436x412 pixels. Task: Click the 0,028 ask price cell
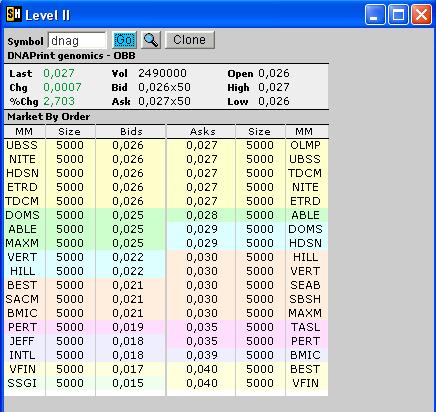(202, 215)
